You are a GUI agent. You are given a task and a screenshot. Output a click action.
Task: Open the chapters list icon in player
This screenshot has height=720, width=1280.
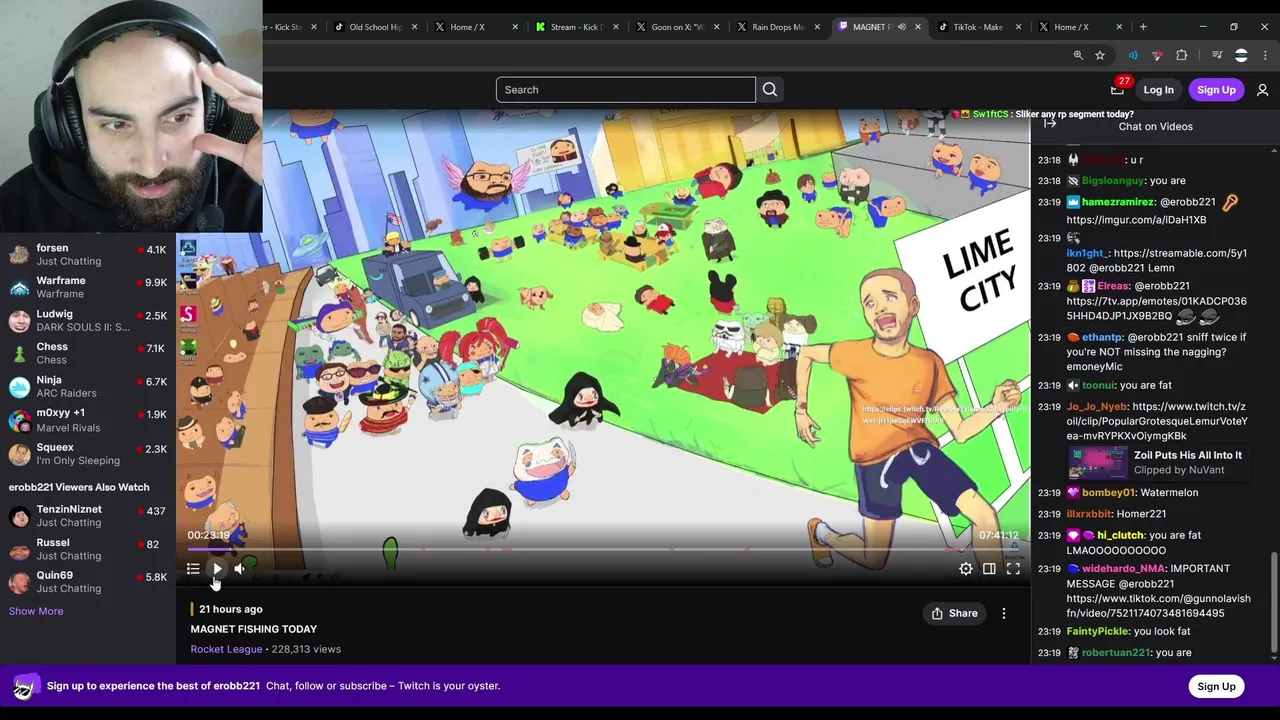pyautogui.click(x=193, y=569)
